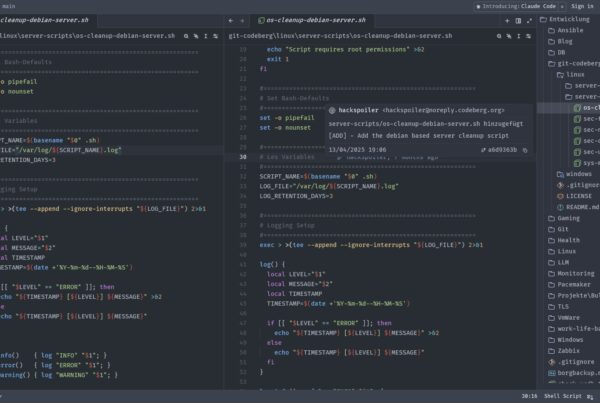
Task: Open the highlighted os-cl script file in tree
Action: tap(589, 108)
